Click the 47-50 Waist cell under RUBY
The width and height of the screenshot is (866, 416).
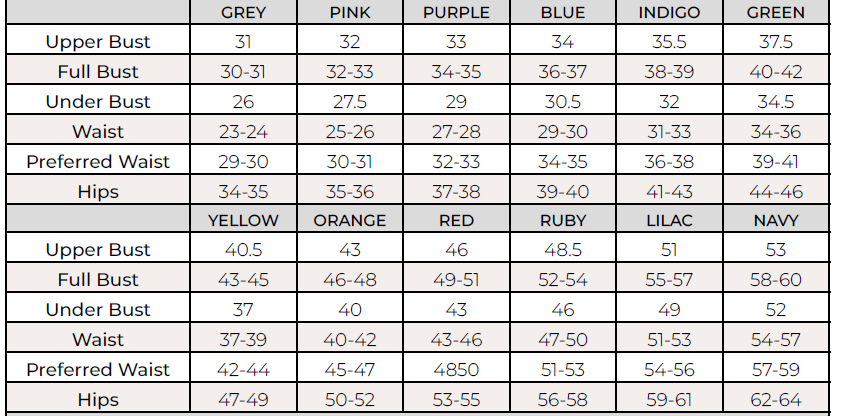[563, 340]
